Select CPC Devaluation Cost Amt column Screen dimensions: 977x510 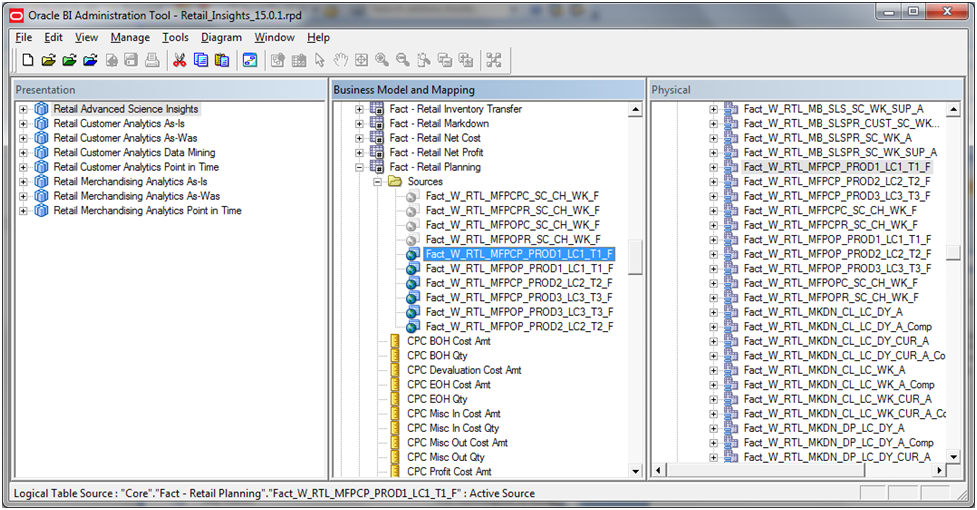pyautogui.click(x=464, y=370)
